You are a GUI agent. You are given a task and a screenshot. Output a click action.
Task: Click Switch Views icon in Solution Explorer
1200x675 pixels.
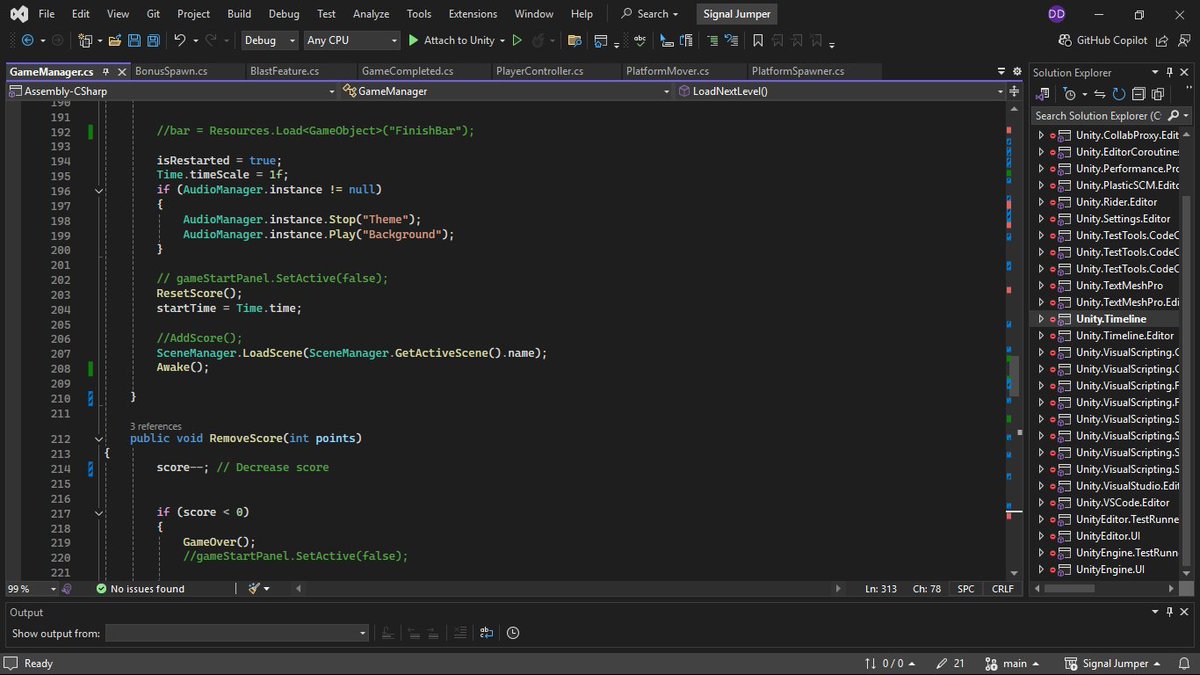point(1044,94)
